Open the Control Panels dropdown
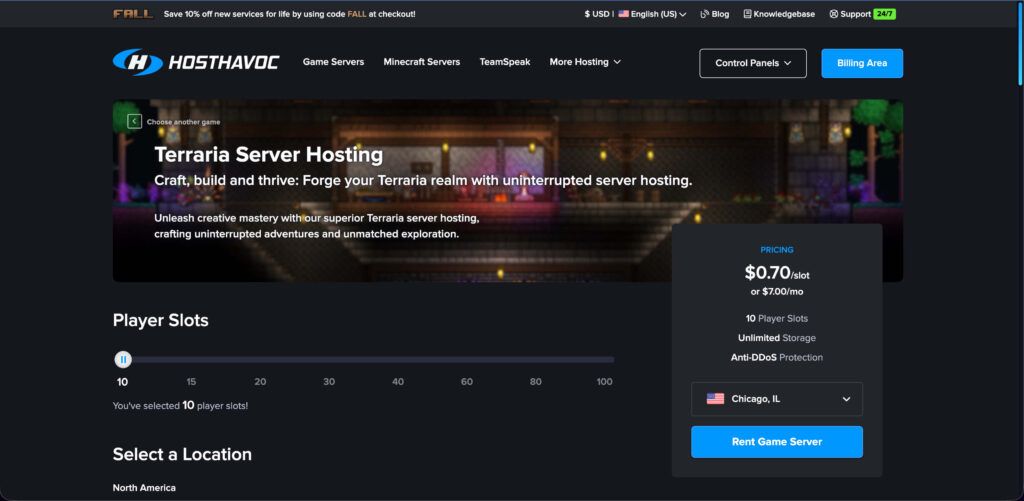This screenshot has width=1024, height=501. click(752, 63)
